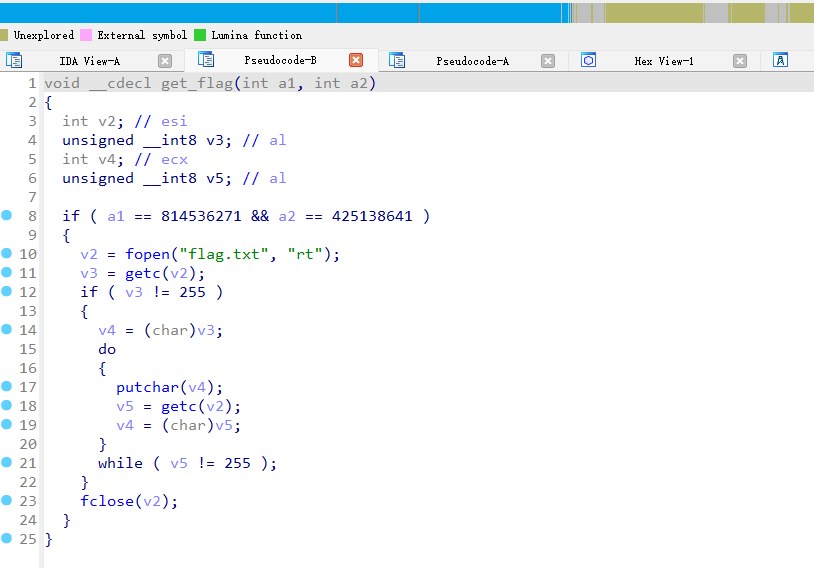Close the Pseudocode-A tab
This screenshot has height=568, width=814.
(x=548, y=61)
